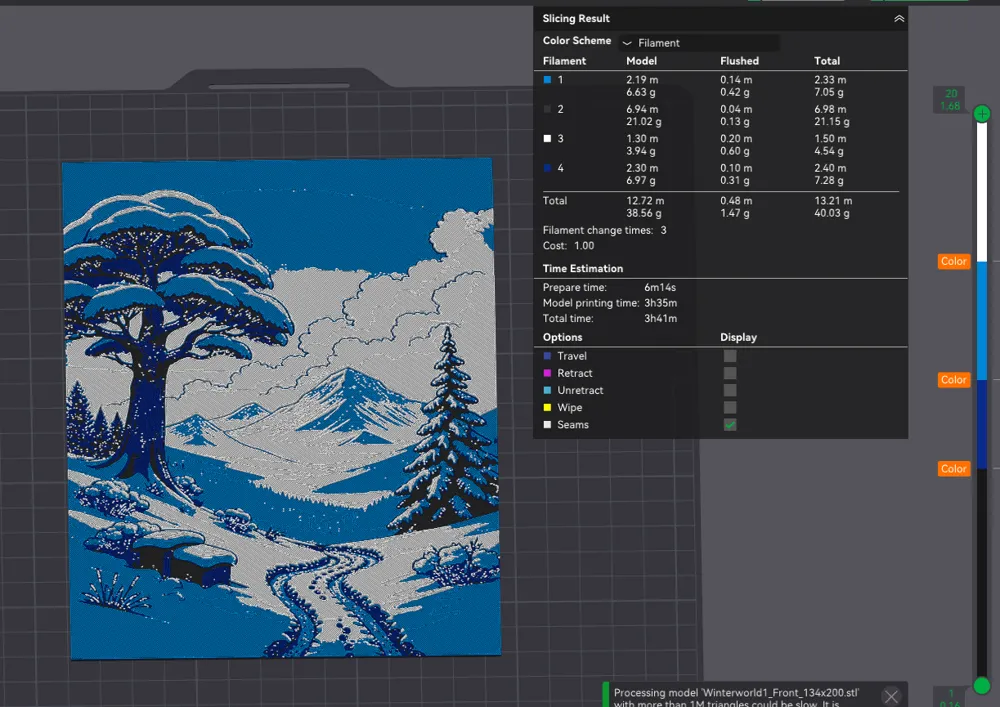1000x707 pixels.
Task: Click the Total time 3h41m value
Action: [x=660, y=319]
